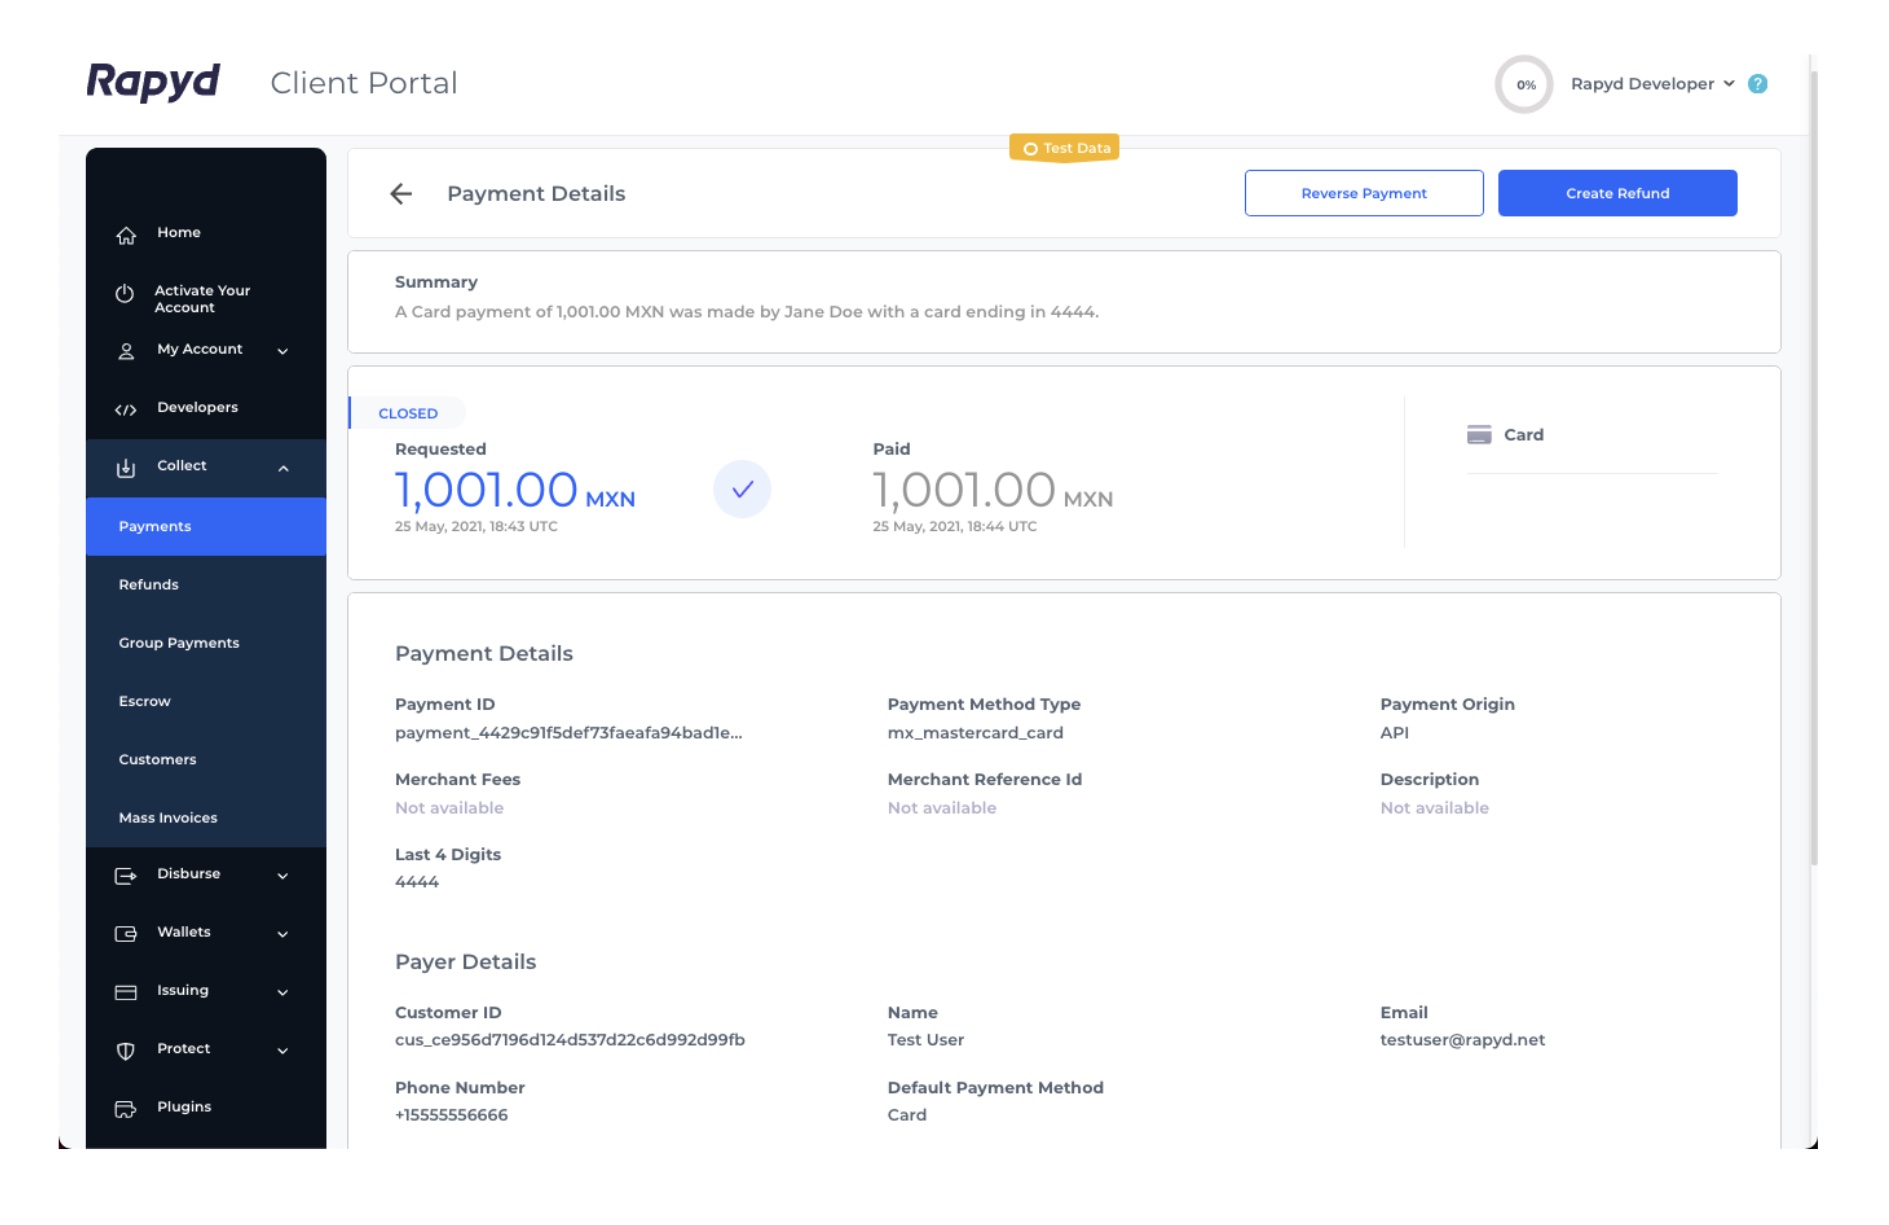The image size is (1889, 1225).
Task: Select the Customers sidebar entry
Action: (158, 760)
